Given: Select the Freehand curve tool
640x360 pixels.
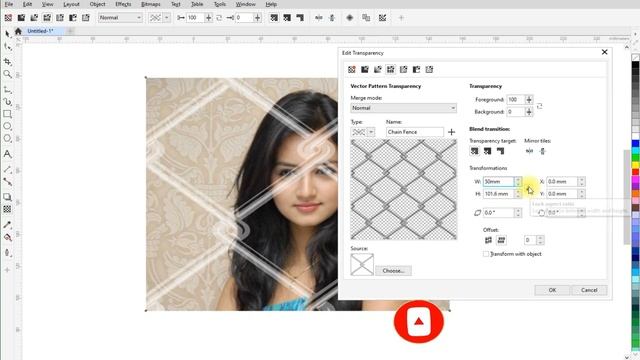Looking at the screenshot, I should [x=7, y=90].
